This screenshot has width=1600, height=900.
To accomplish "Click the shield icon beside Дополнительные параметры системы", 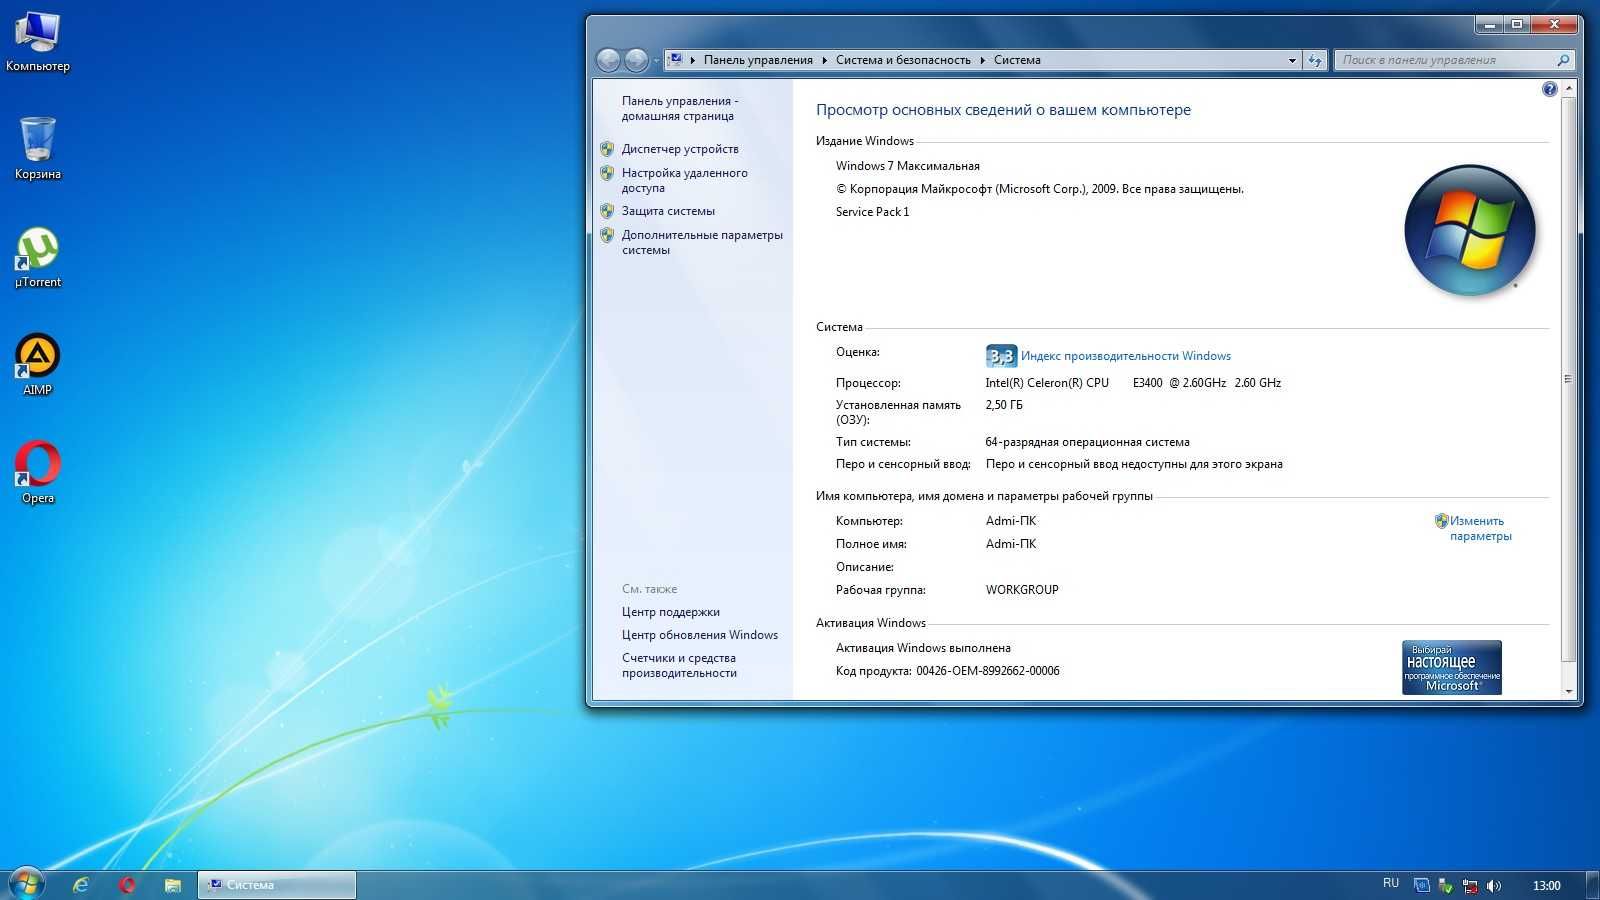I will [x=607, y=235].
